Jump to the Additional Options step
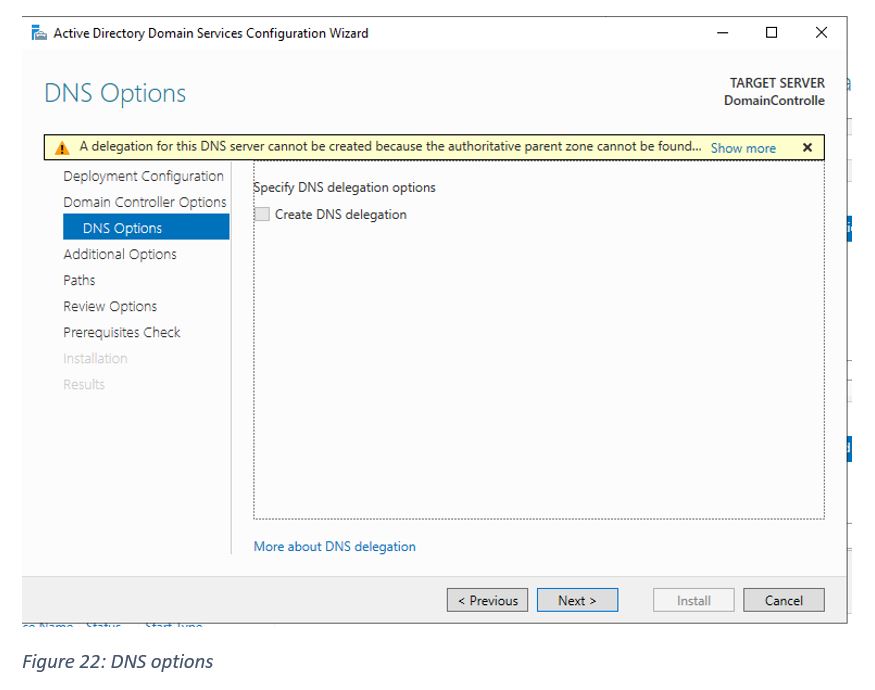Viewport: 875px width, 690px height. point(120,254)
